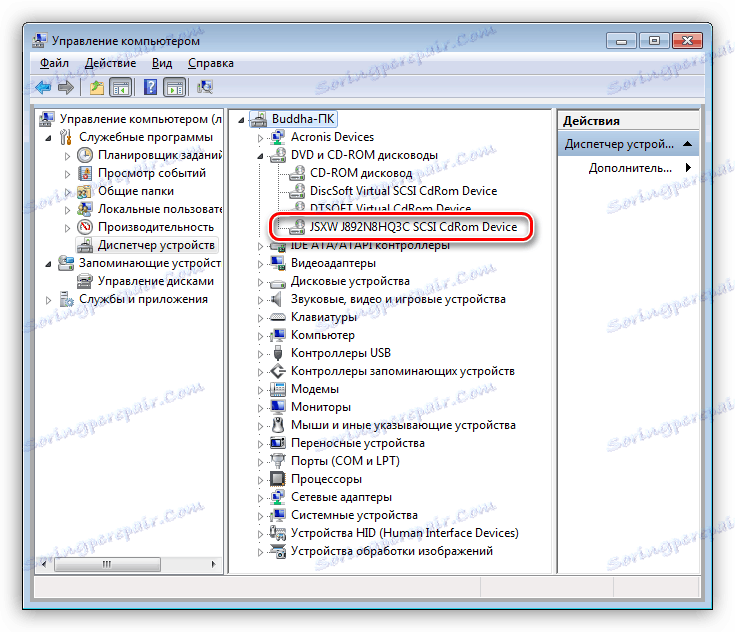Image resolution: width=735 pixels, height=632 pixels.
Task: Select Просмотр событий in left tree
Action: coord(152,173)
